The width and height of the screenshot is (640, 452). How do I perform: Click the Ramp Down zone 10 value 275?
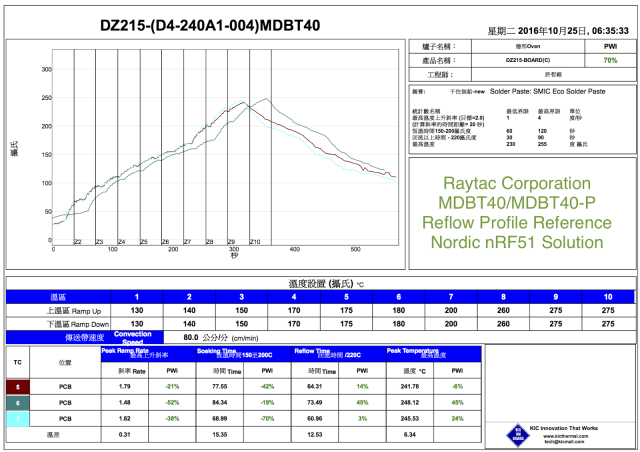(x=606, y=323)
